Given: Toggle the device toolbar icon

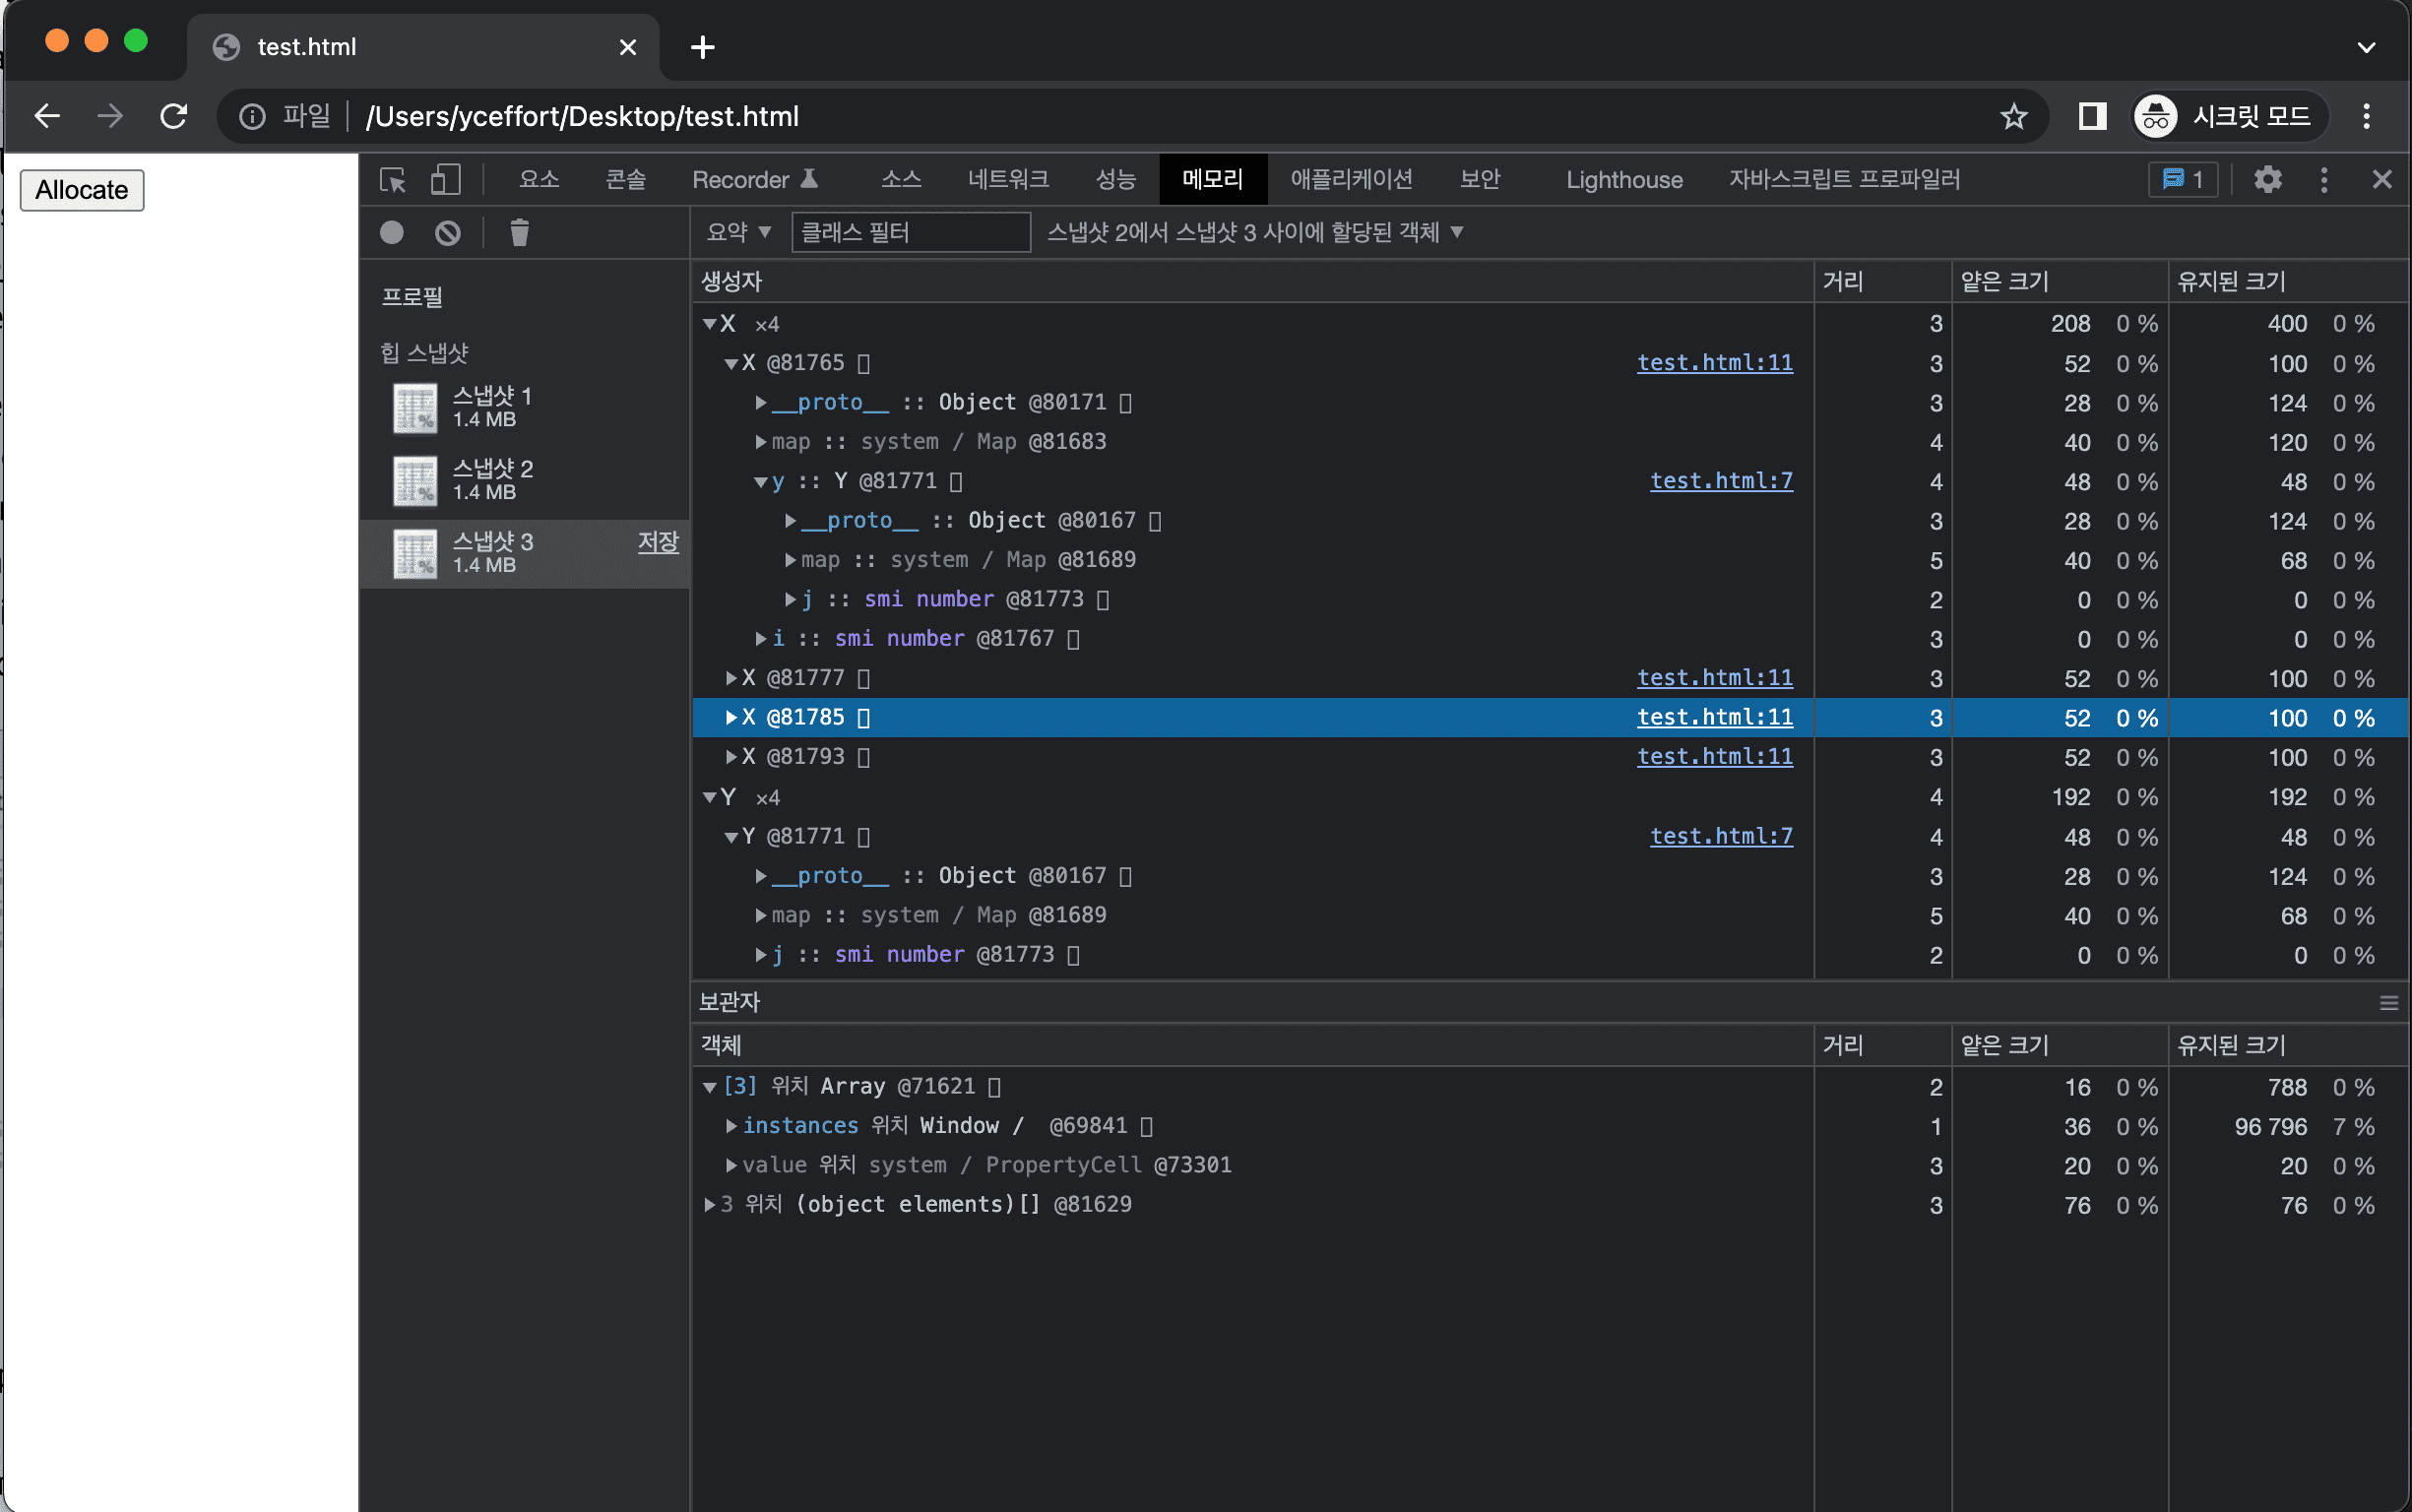Looking at the screenshot, I should point(445,180).
